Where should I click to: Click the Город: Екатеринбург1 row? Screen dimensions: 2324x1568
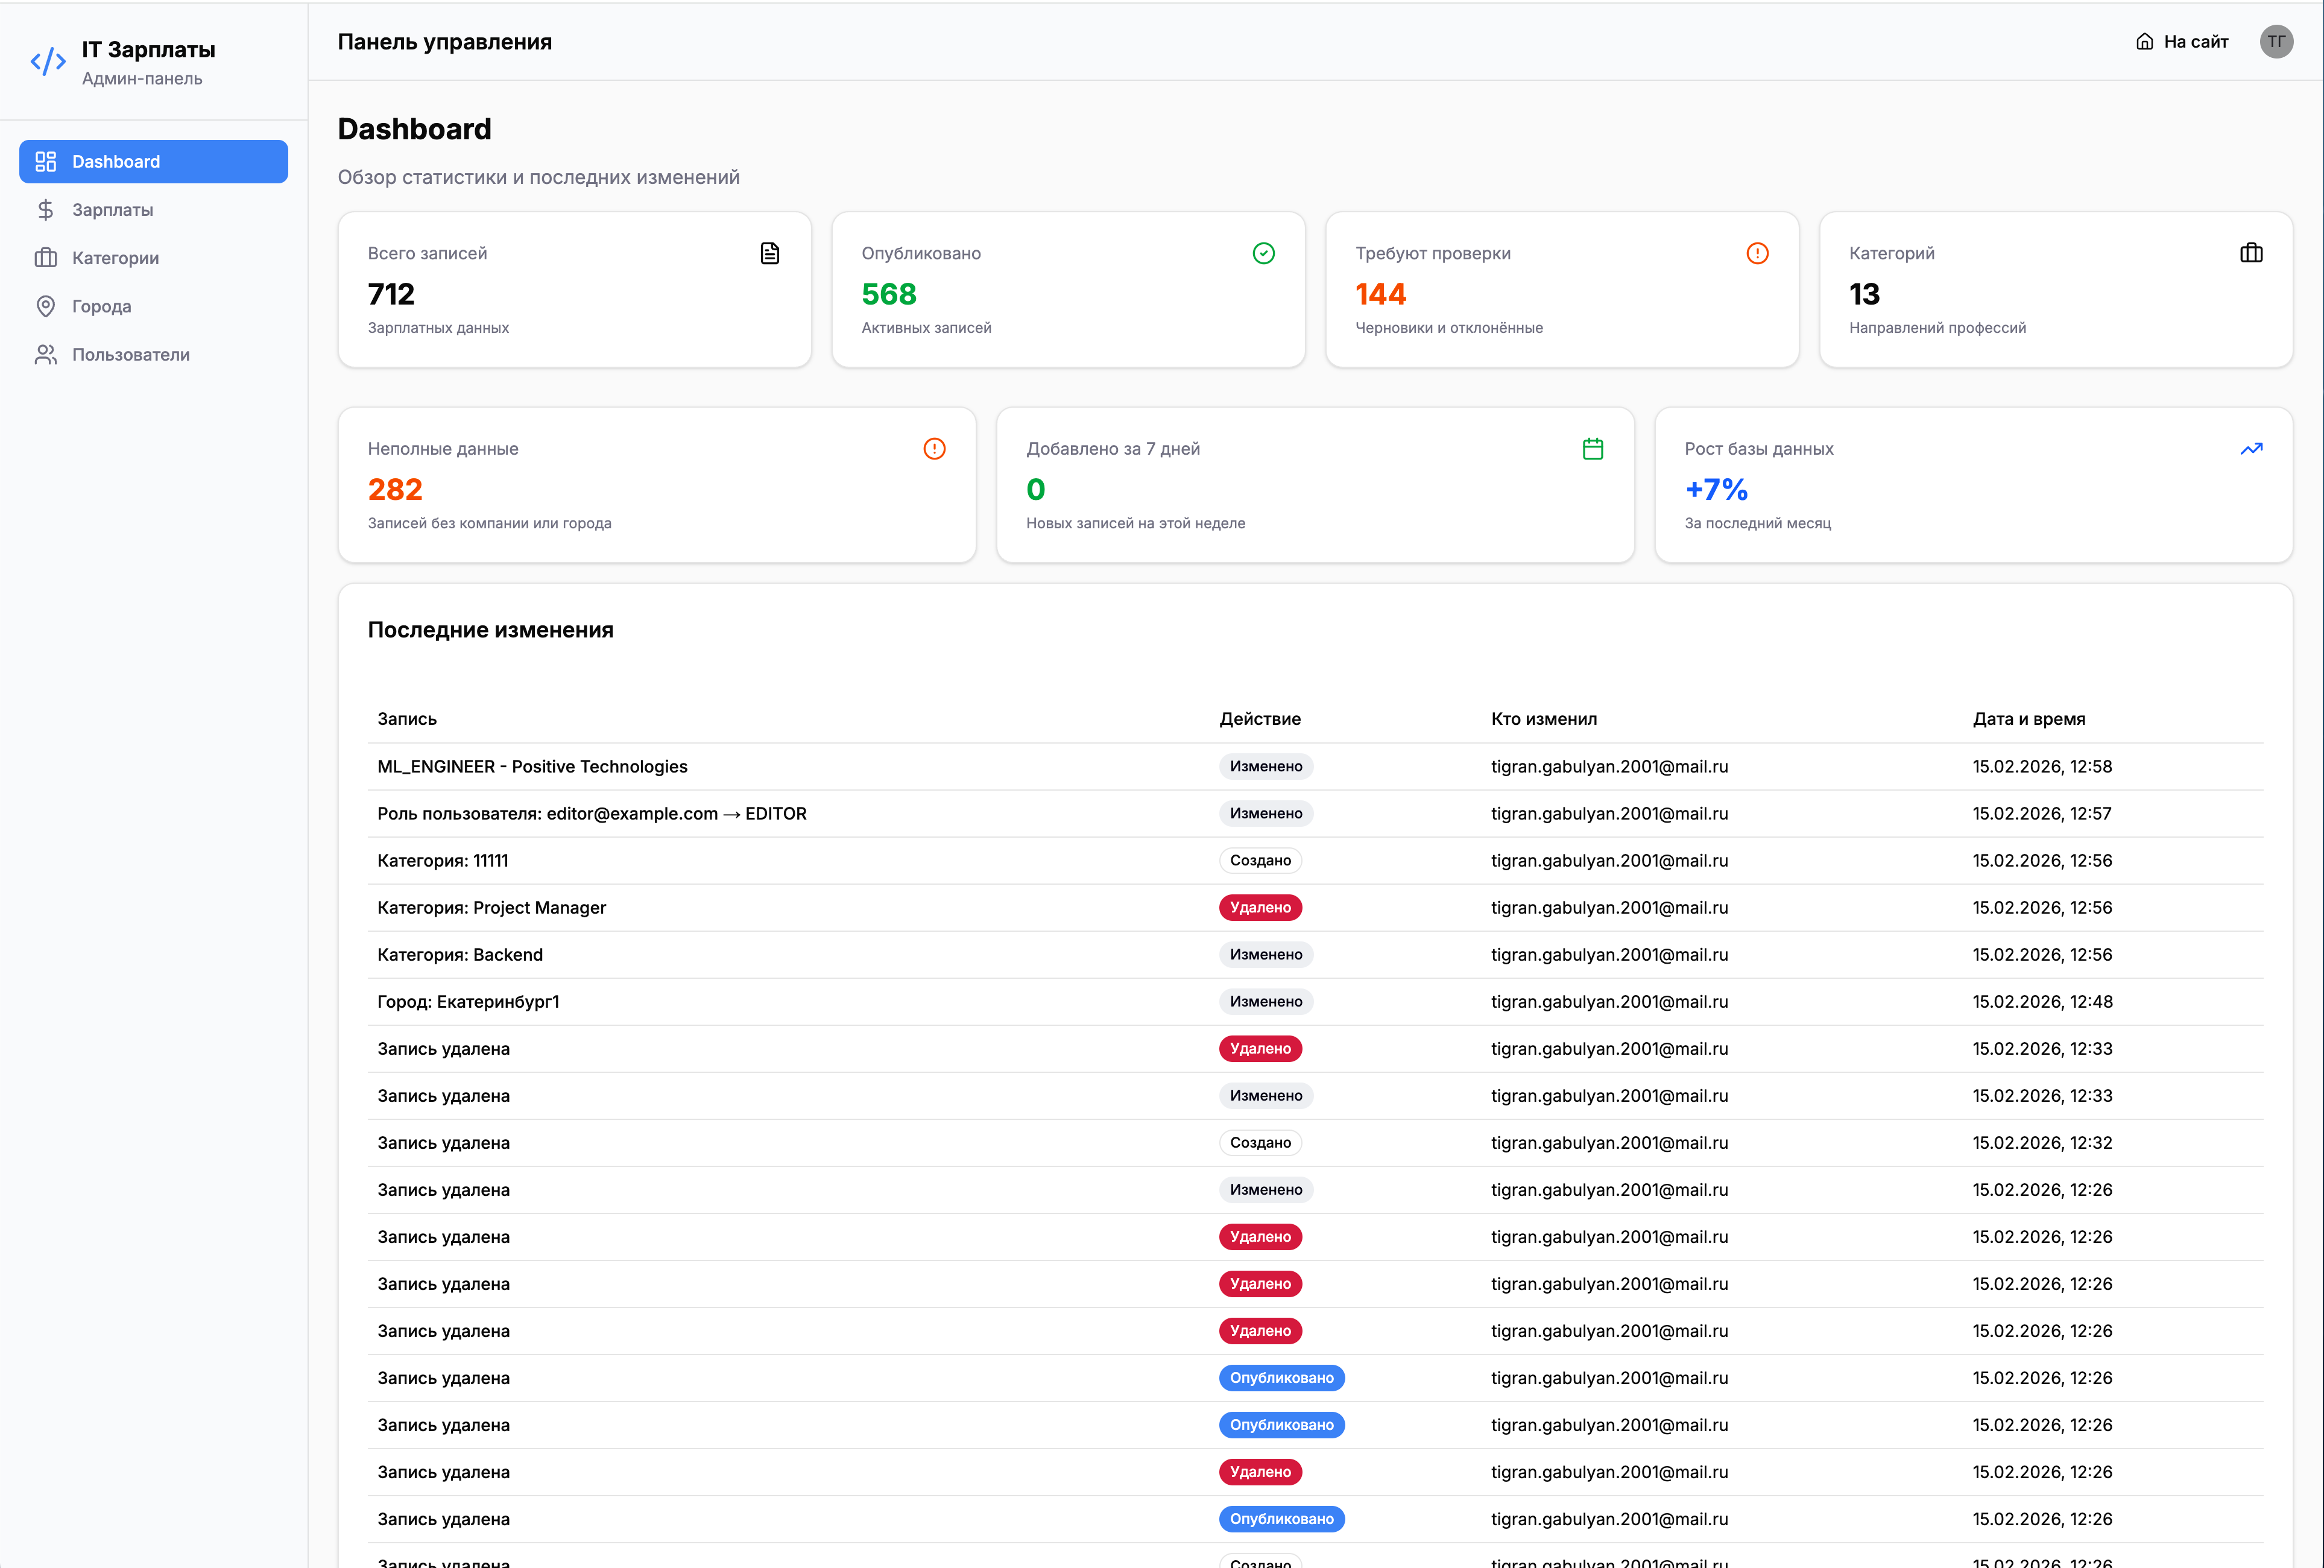(468, 1002)
